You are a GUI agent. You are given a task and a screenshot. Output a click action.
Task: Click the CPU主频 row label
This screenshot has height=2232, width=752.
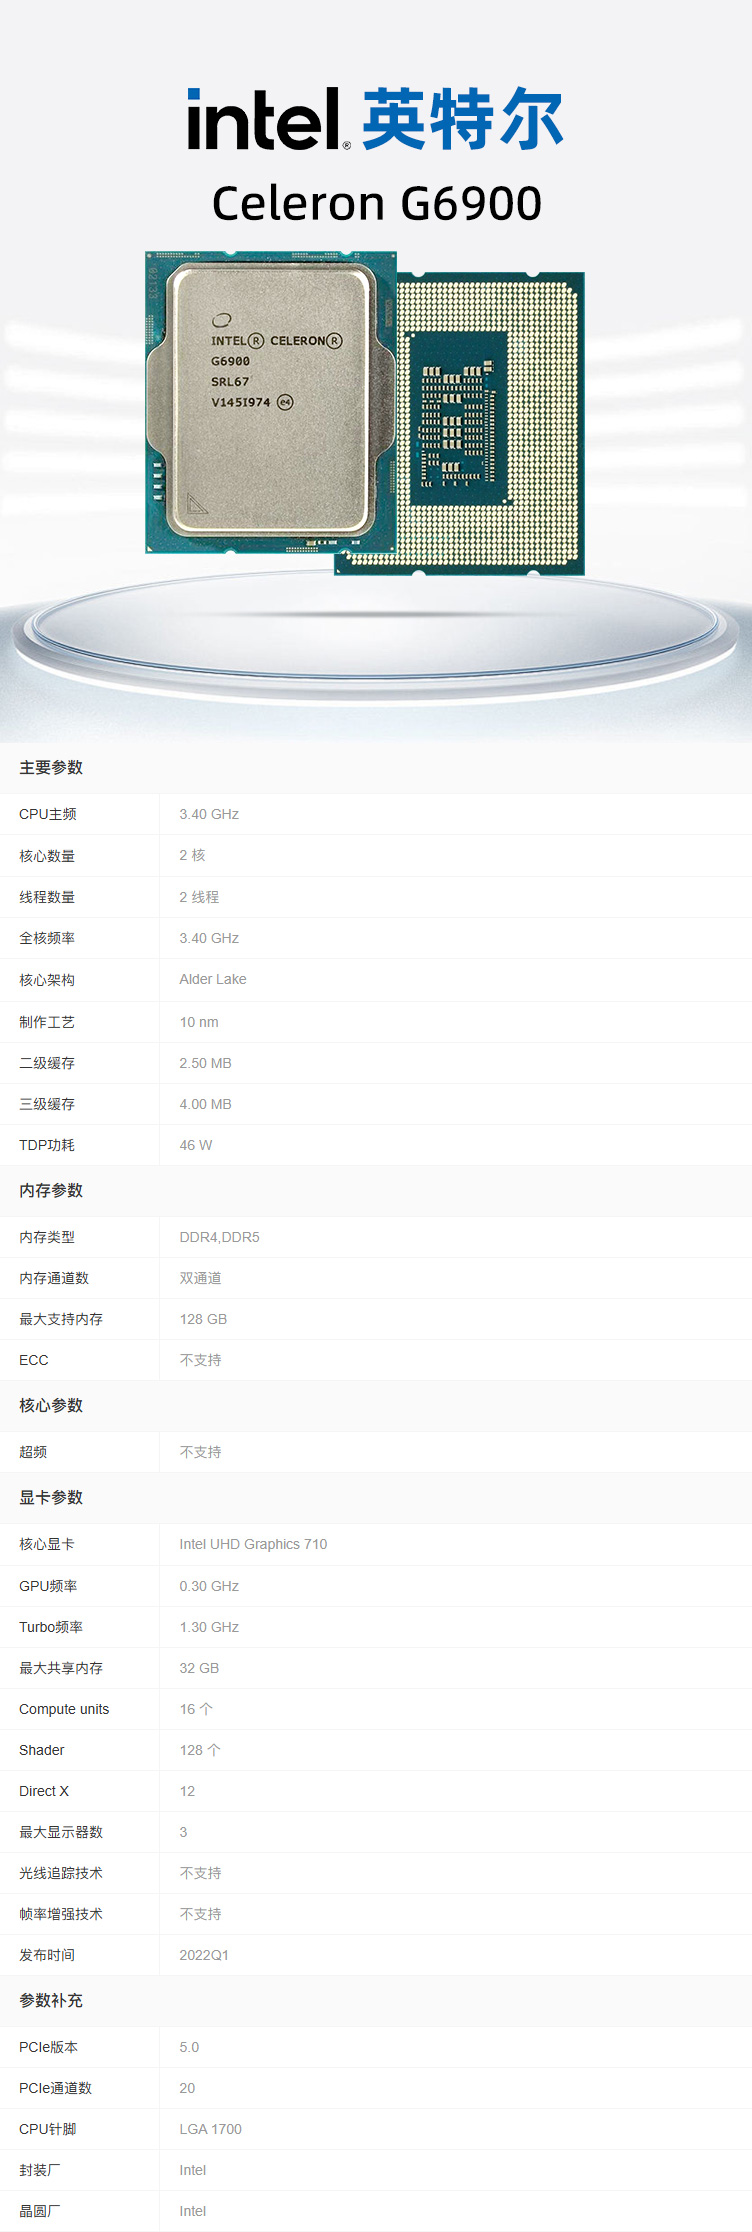48,814
